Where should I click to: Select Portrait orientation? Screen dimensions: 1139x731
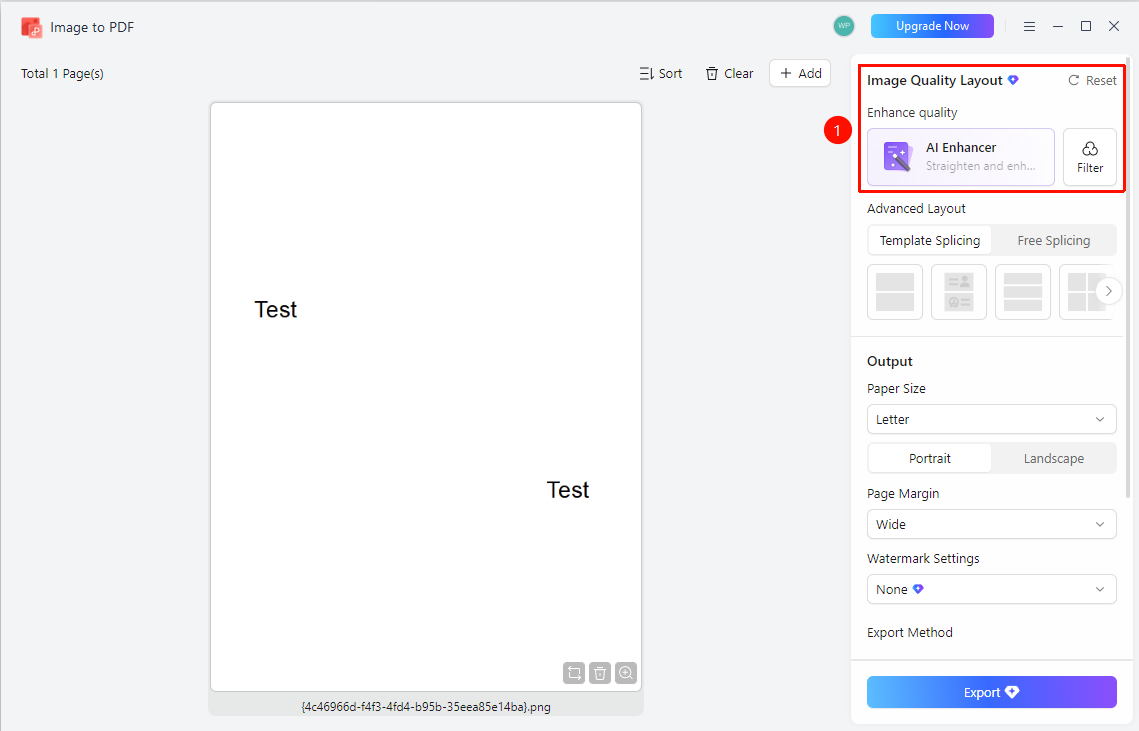click(930, 459)
